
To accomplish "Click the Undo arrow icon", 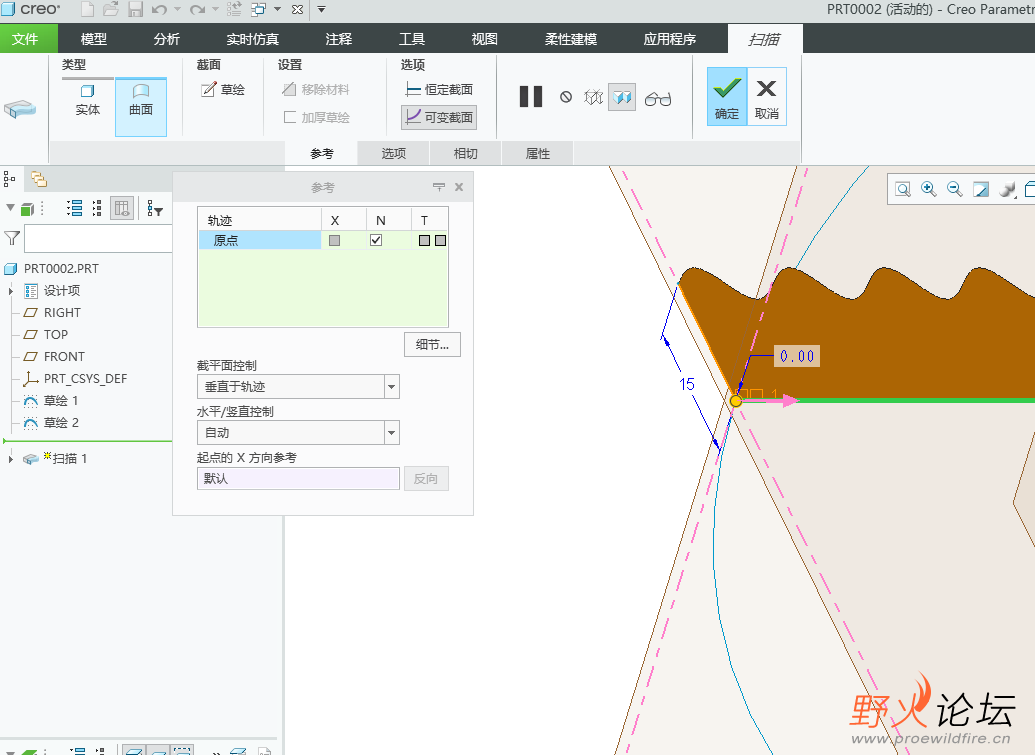I will click(159, 9).
